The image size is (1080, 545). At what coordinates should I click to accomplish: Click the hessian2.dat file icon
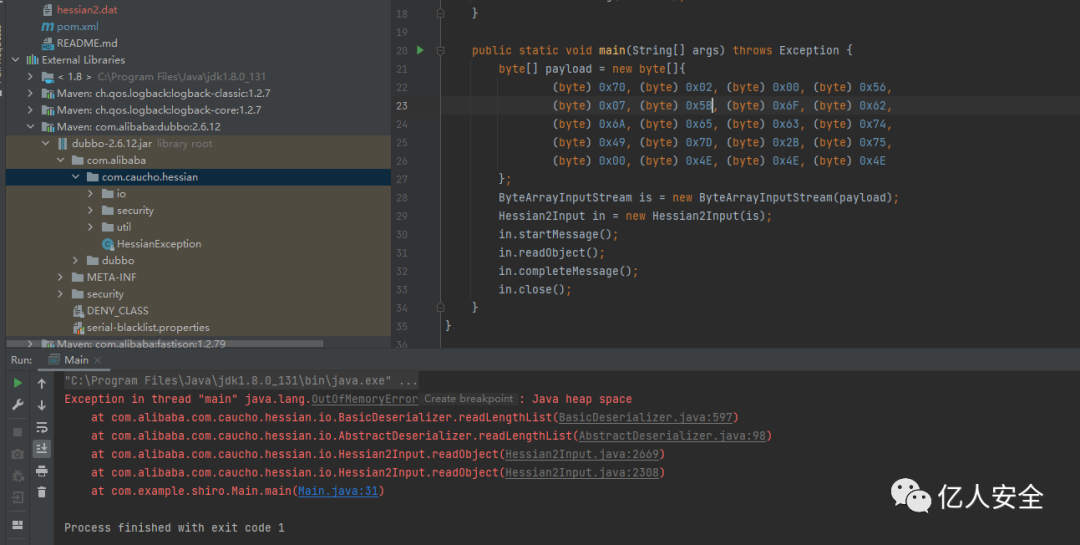(x=48, y=10)
